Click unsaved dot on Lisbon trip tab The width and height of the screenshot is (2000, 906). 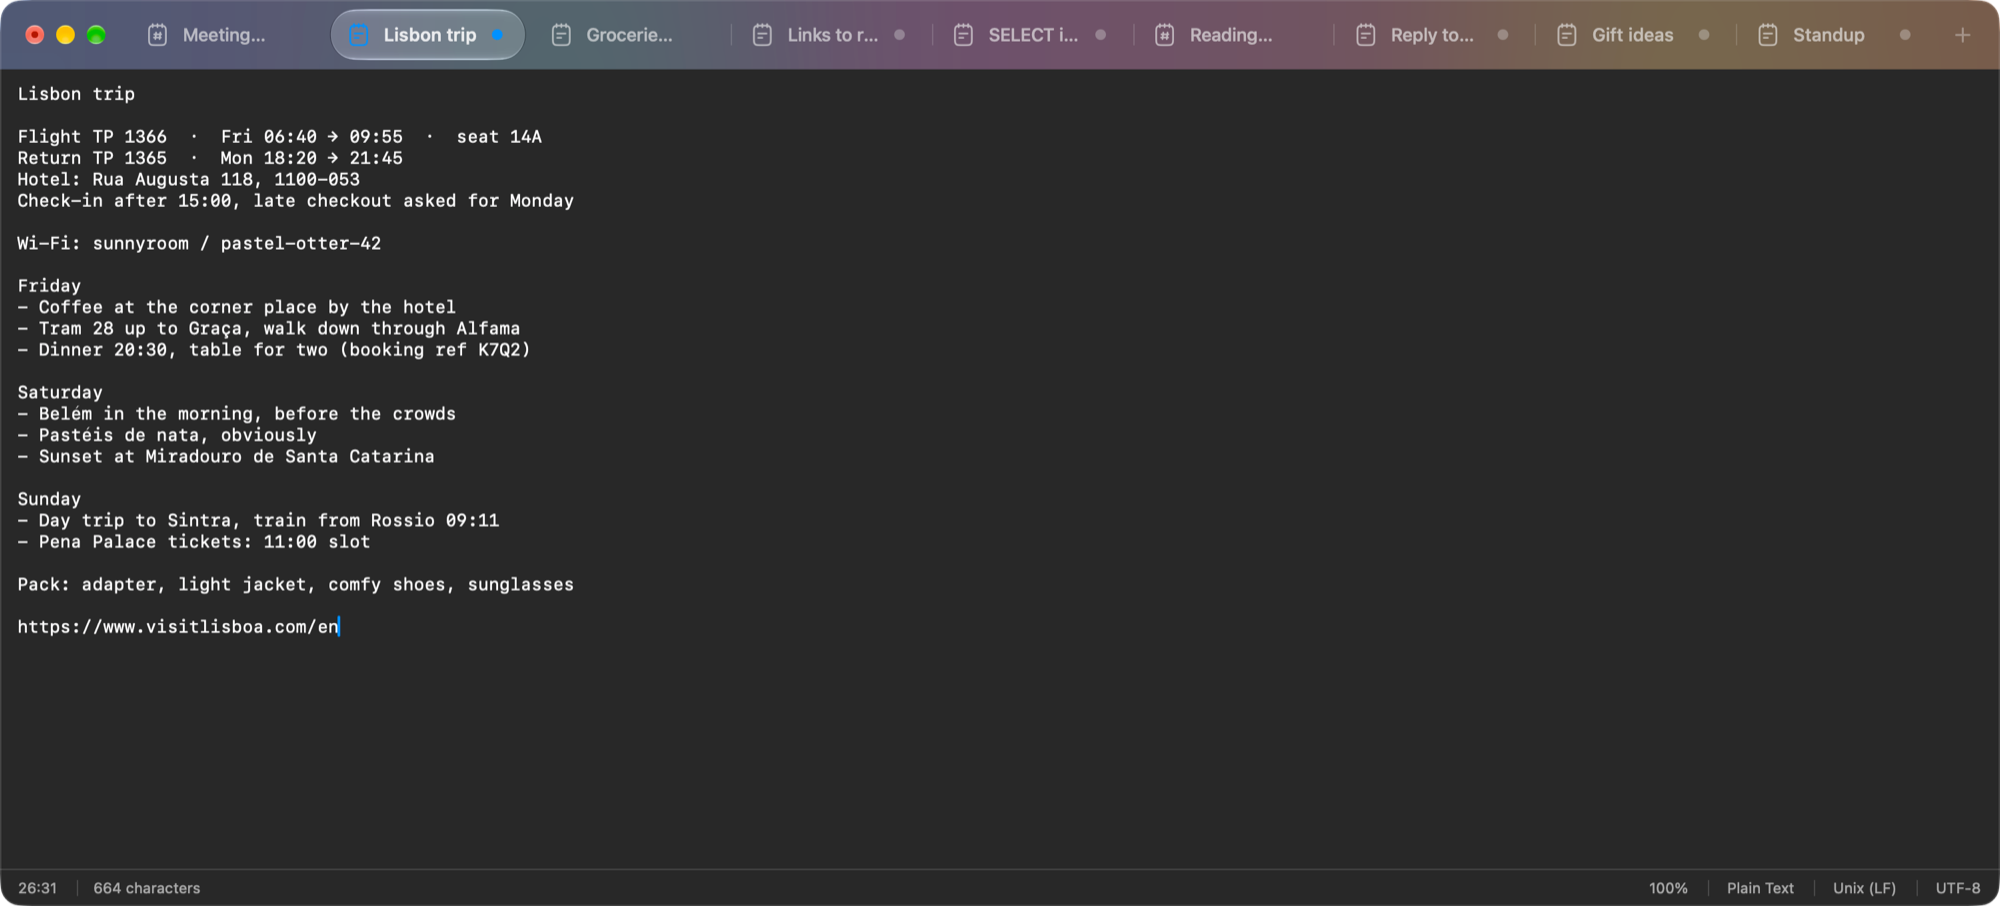[x=497, y=35]
